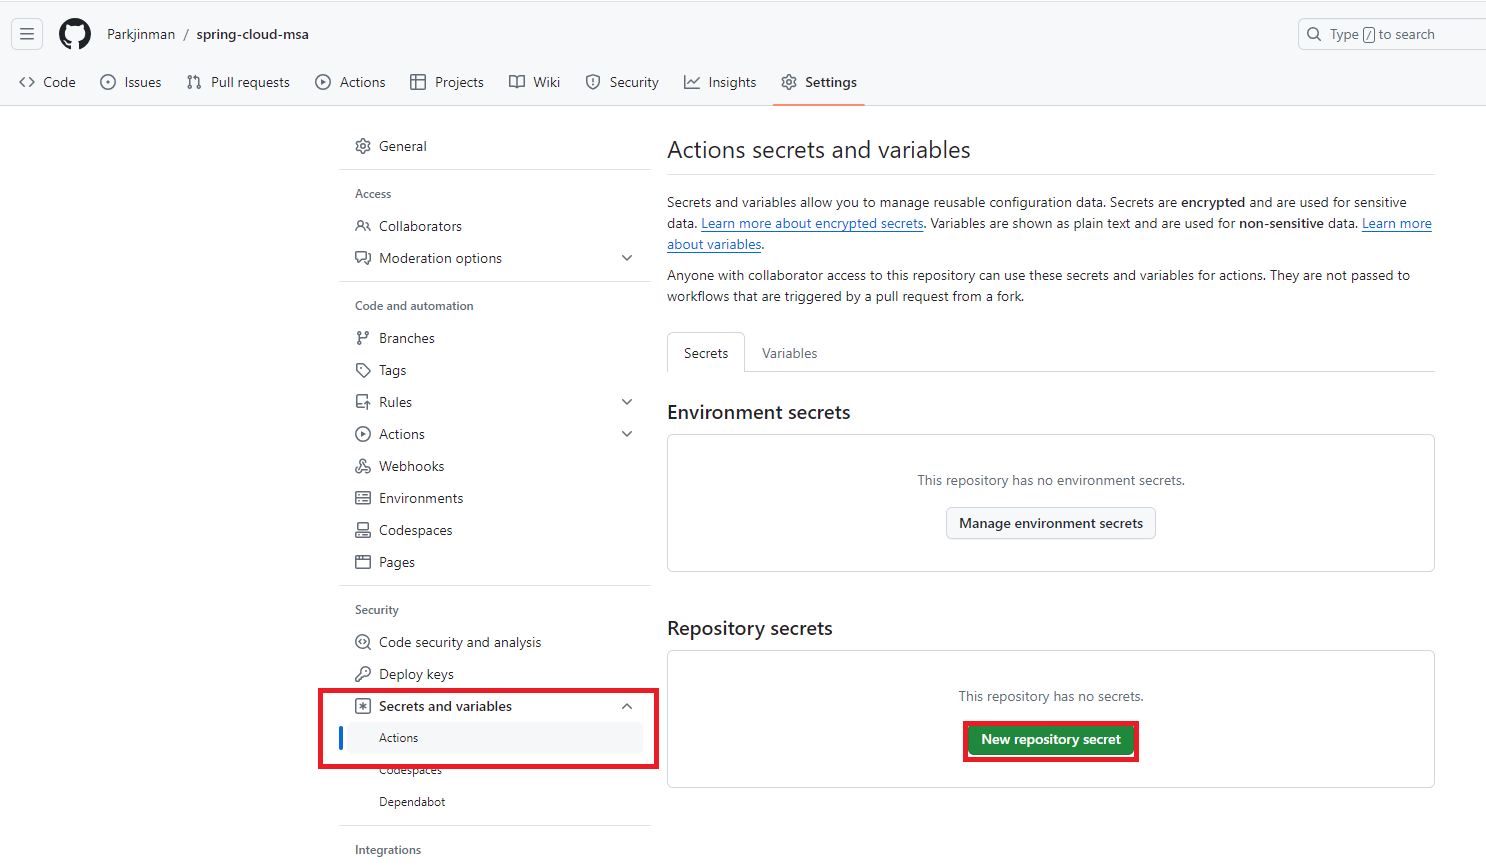
Task: Open the spring-cloud-msa repository link
Action: [x=252, y=34]
